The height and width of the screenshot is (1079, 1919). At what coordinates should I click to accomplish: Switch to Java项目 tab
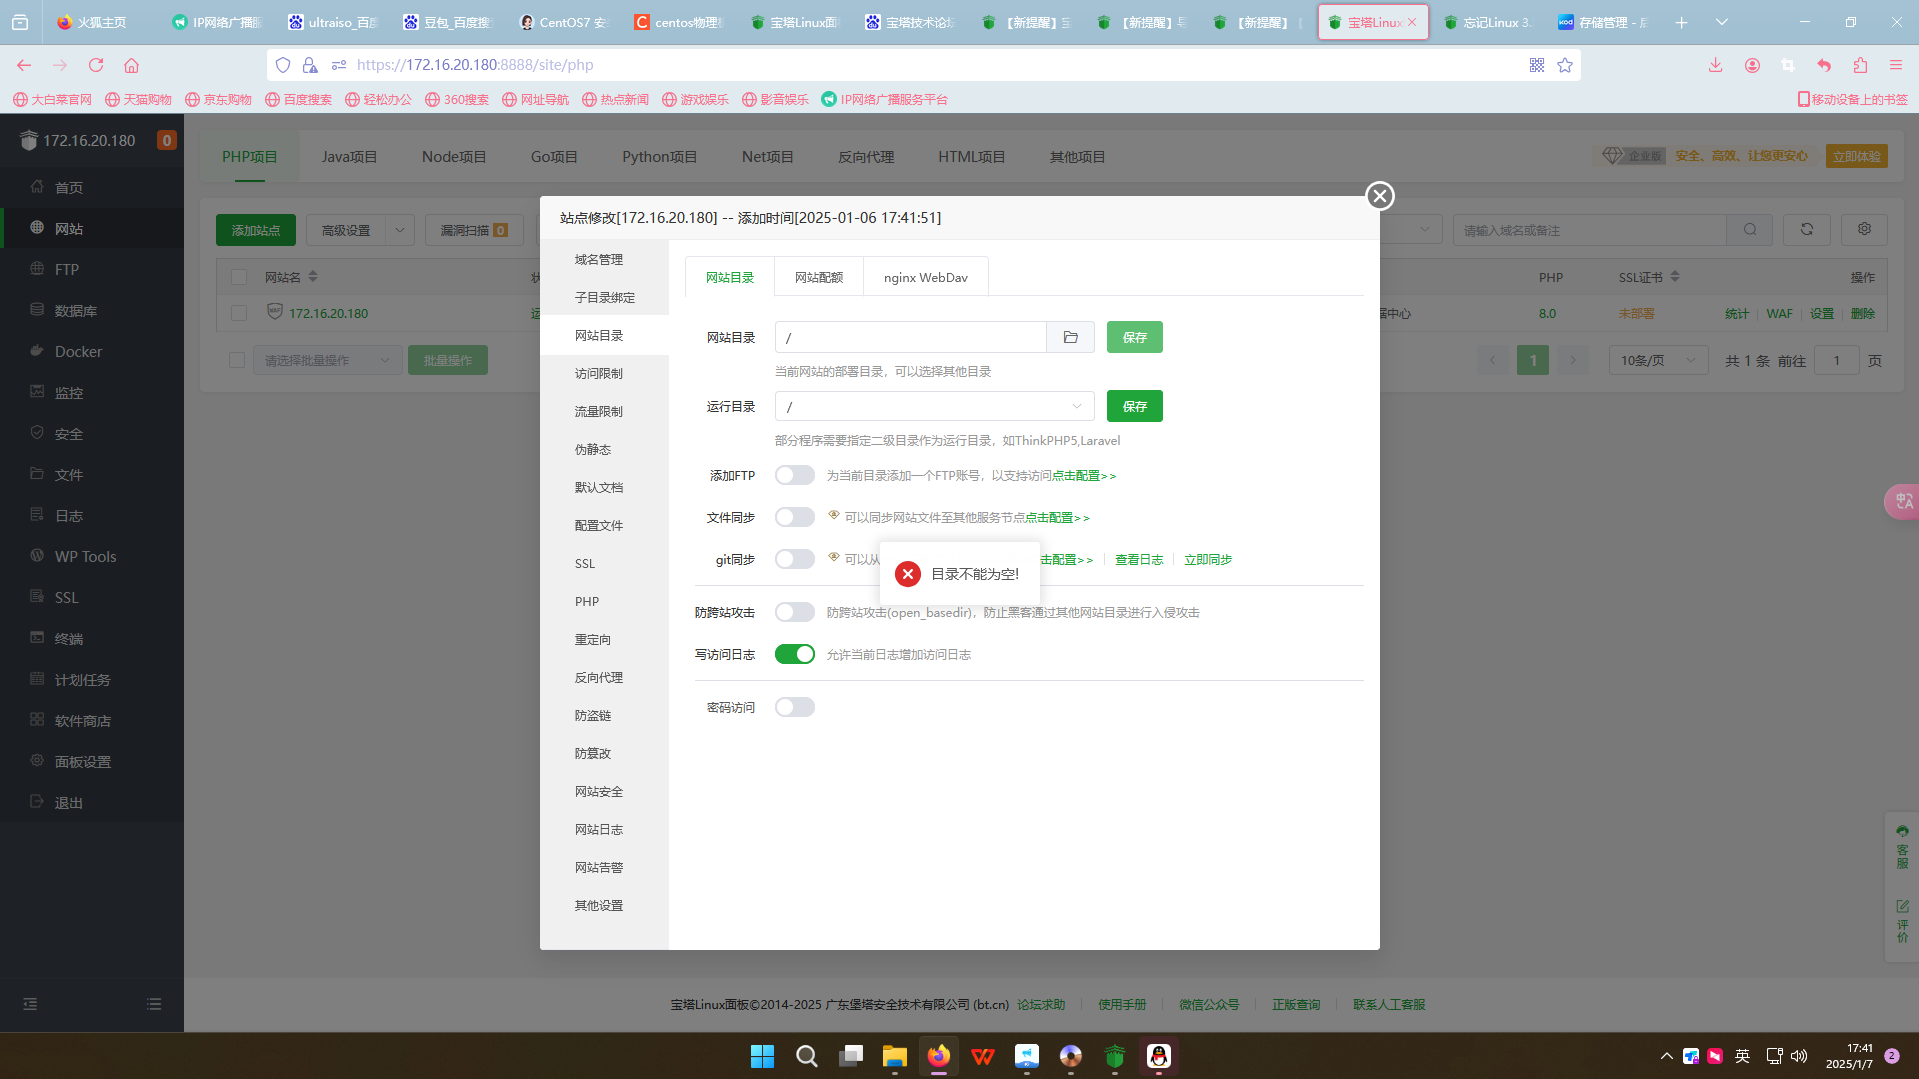pos(349,157)
